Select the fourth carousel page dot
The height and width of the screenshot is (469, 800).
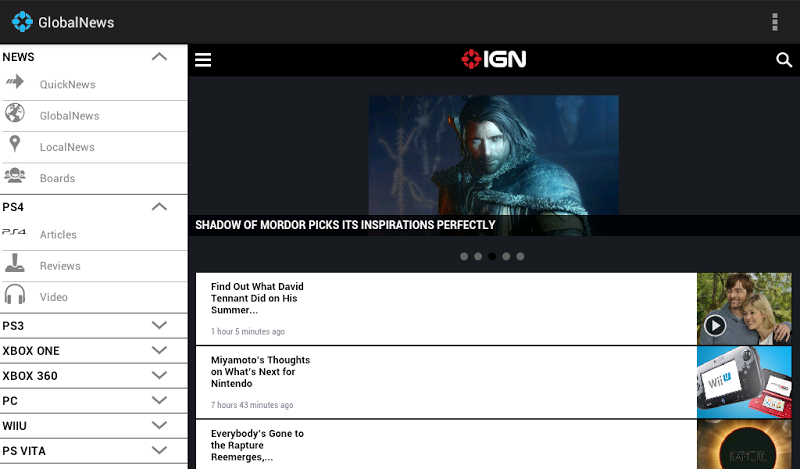506,256
